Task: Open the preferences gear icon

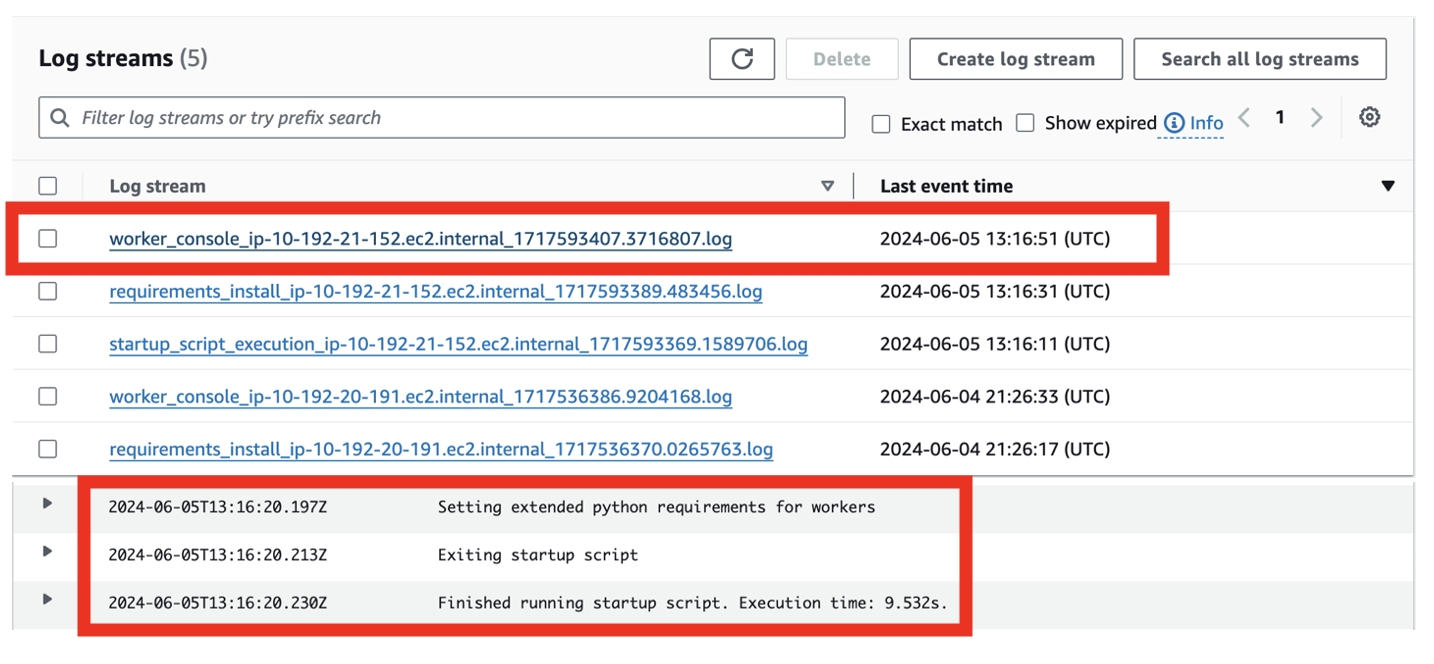Action: click(1369, 117)
